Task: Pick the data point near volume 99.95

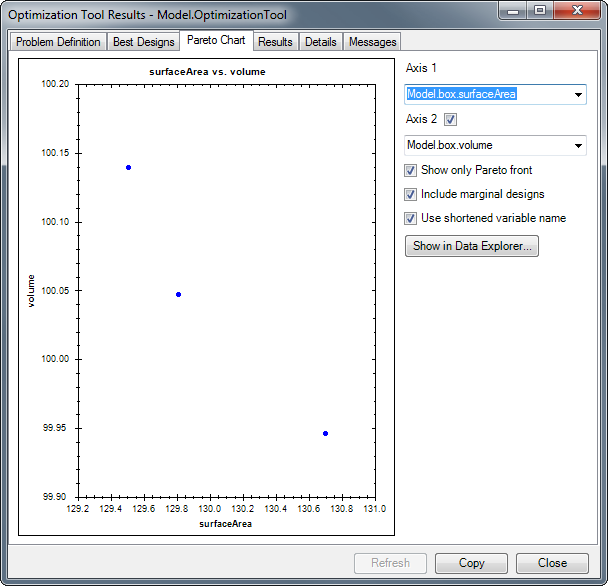Action: point(326,433)
